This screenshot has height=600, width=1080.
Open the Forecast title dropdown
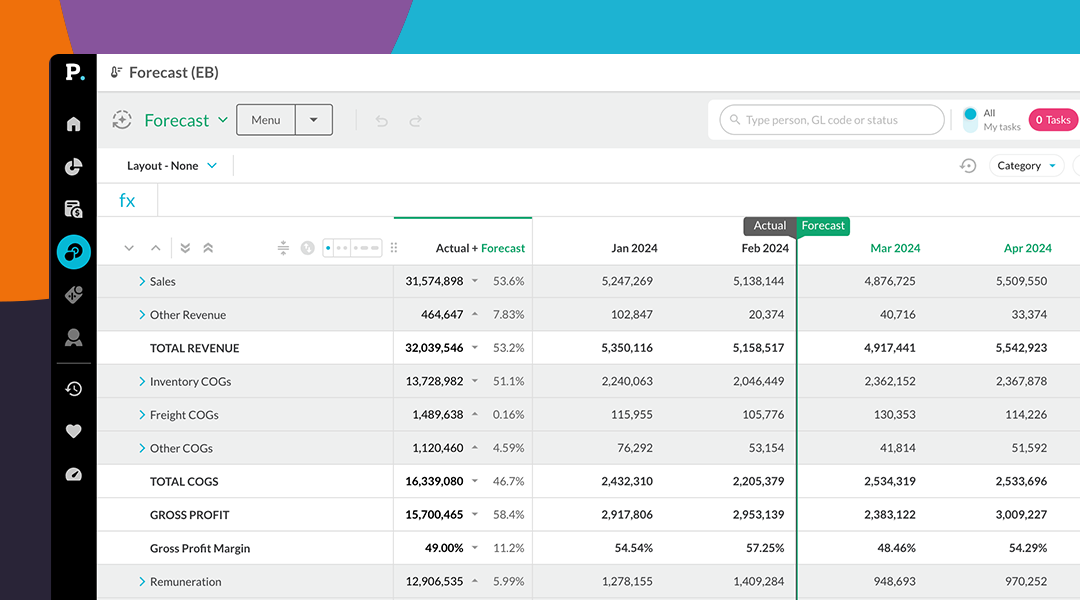(223, 120)
